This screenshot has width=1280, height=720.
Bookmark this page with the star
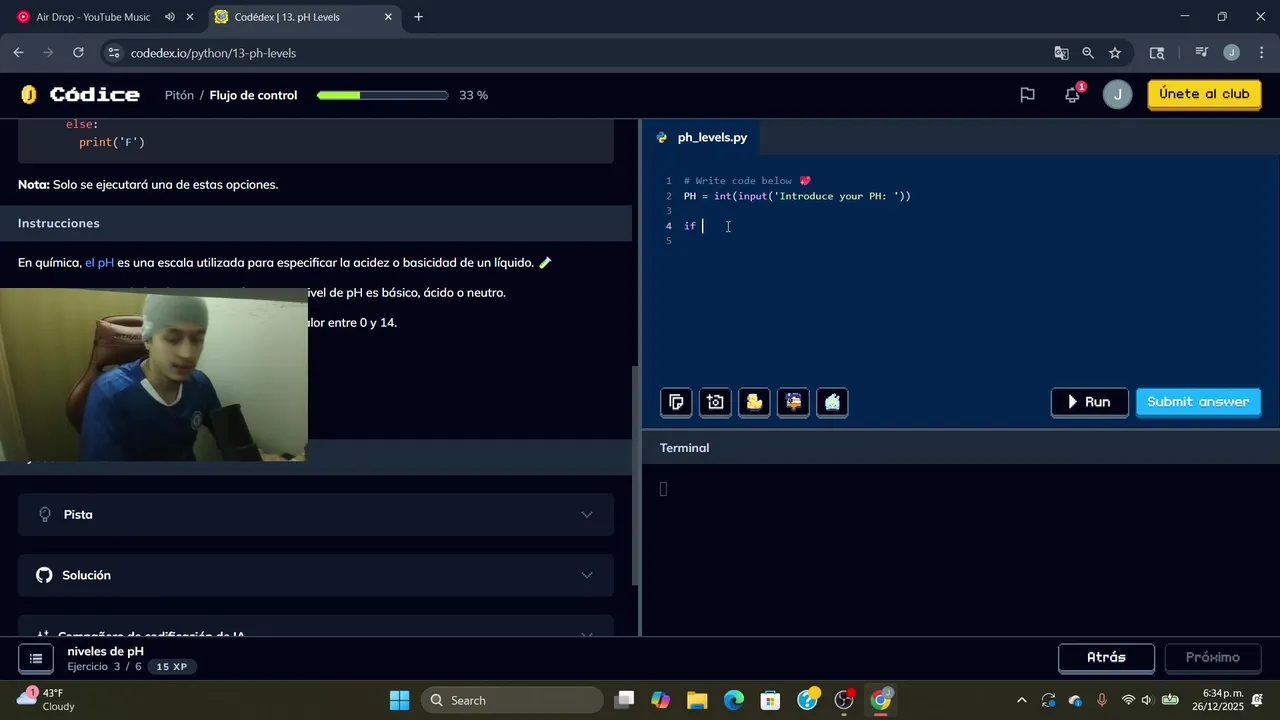[1115, 53]
